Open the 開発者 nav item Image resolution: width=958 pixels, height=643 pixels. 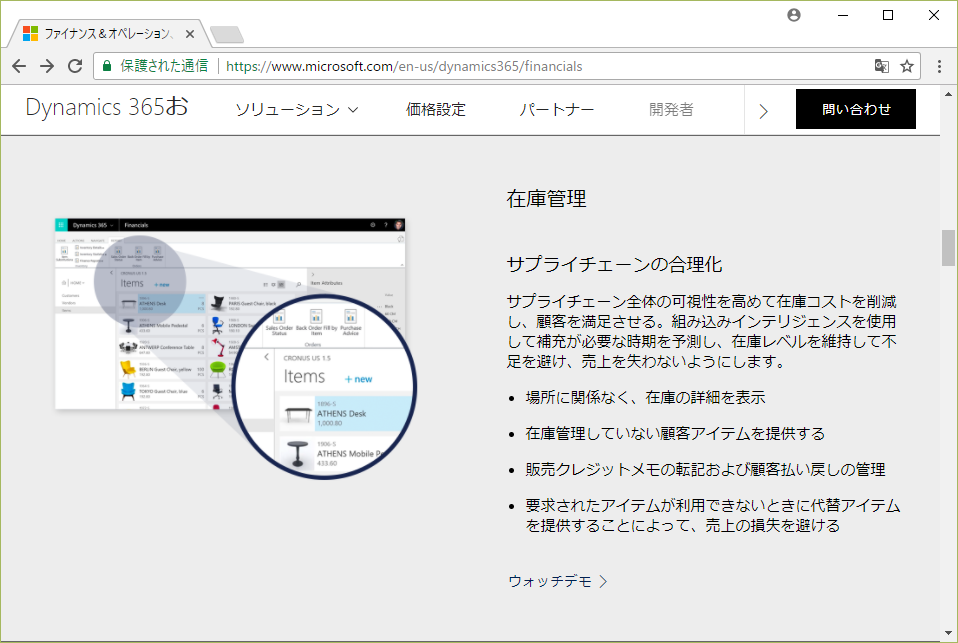click(x=671, y=110)
